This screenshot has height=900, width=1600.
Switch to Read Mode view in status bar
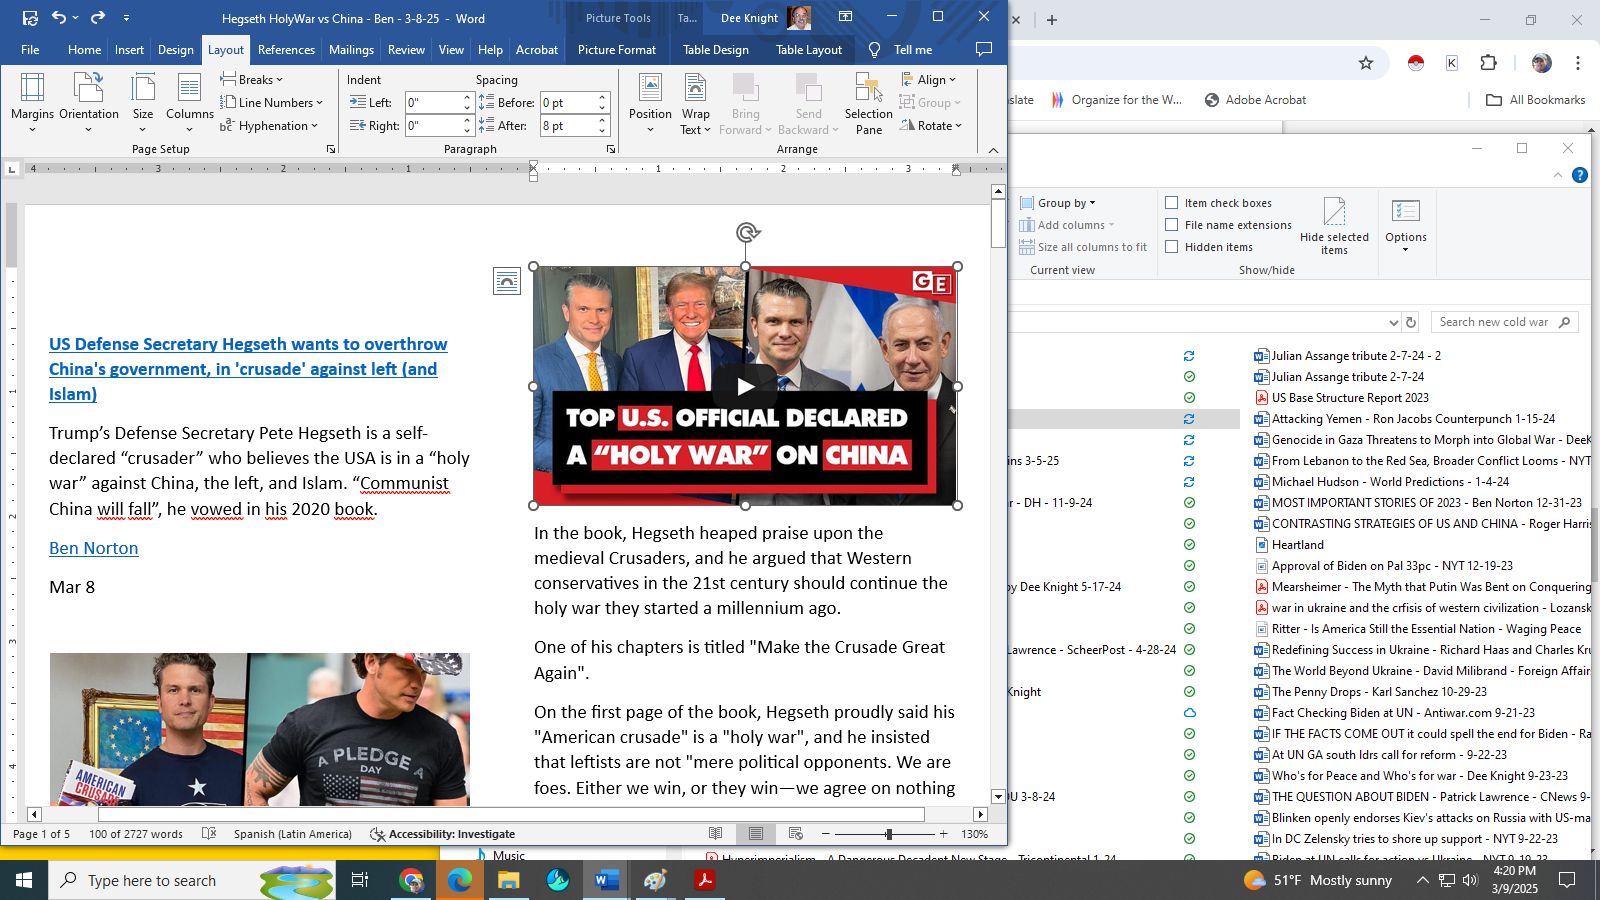point(716,833)
